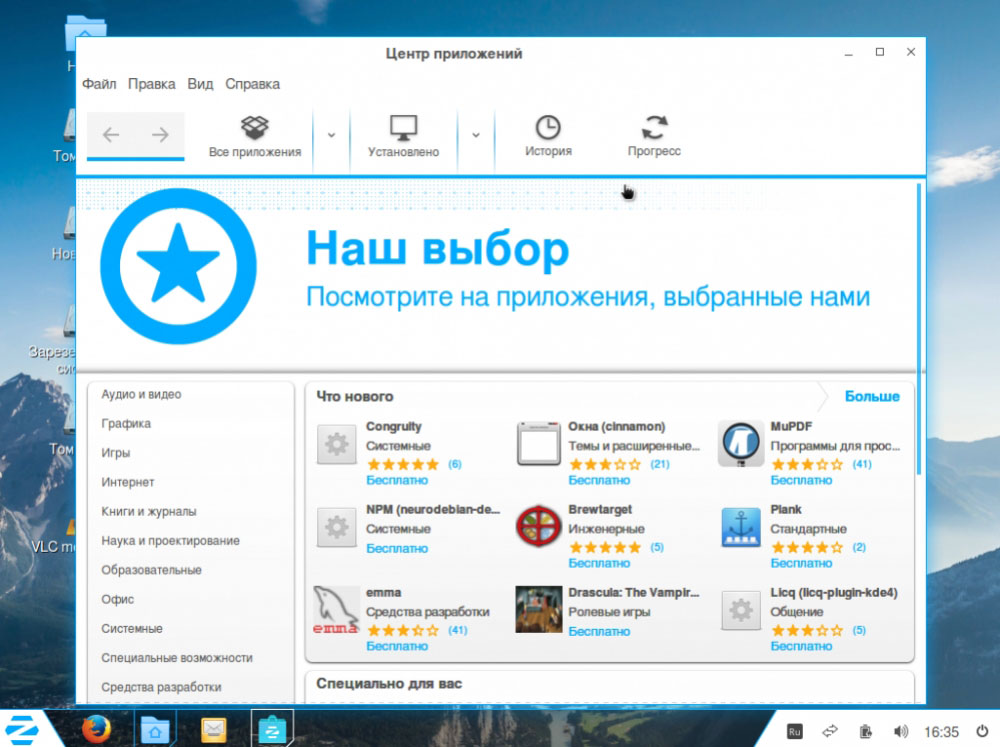Open the All applications toolbar icon

tap(254, 126)
